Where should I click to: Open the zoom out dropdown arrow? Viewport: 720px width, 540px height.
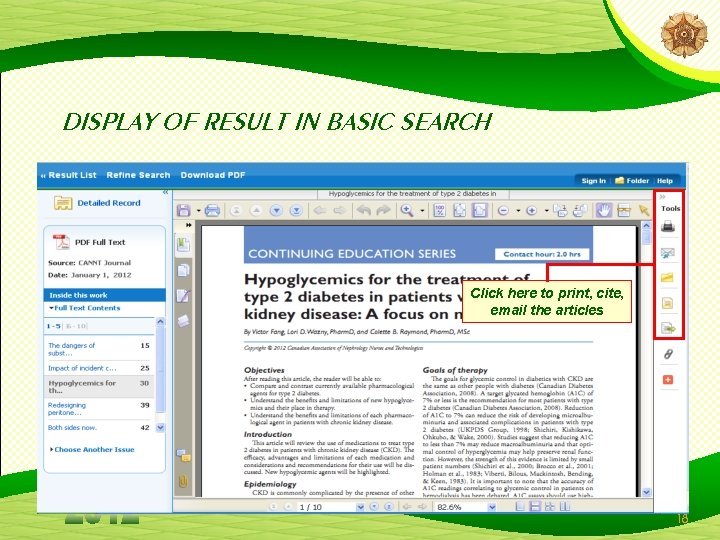pyautogui.click(x=518, y=211)
